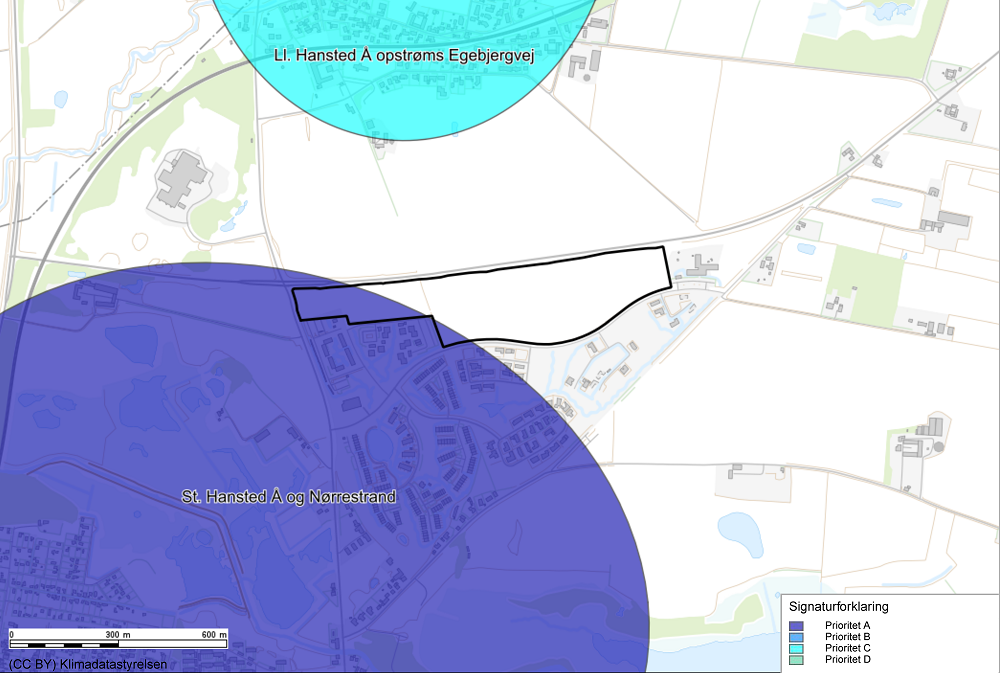The height and width of the screenshot is (673, 1000).
Task: Click the 'St. Hansted Å og Nørrestrand' label
Action: (288, 496)
